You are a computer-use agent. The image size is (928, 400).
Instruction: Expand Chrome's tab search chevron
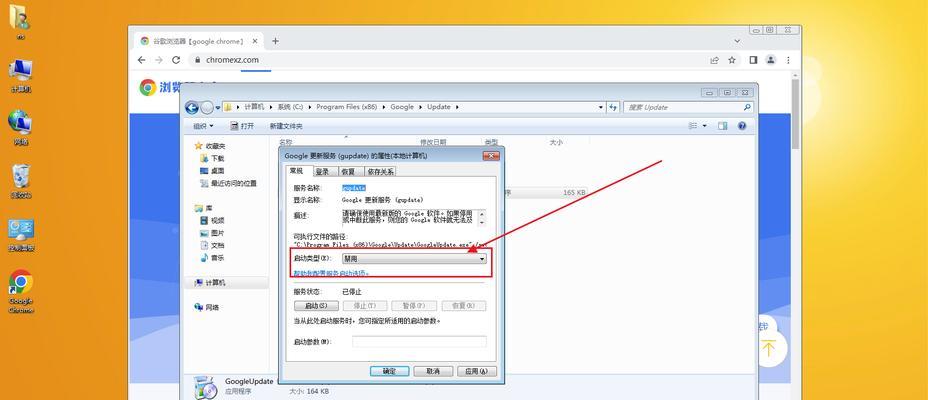click(737, 41)
